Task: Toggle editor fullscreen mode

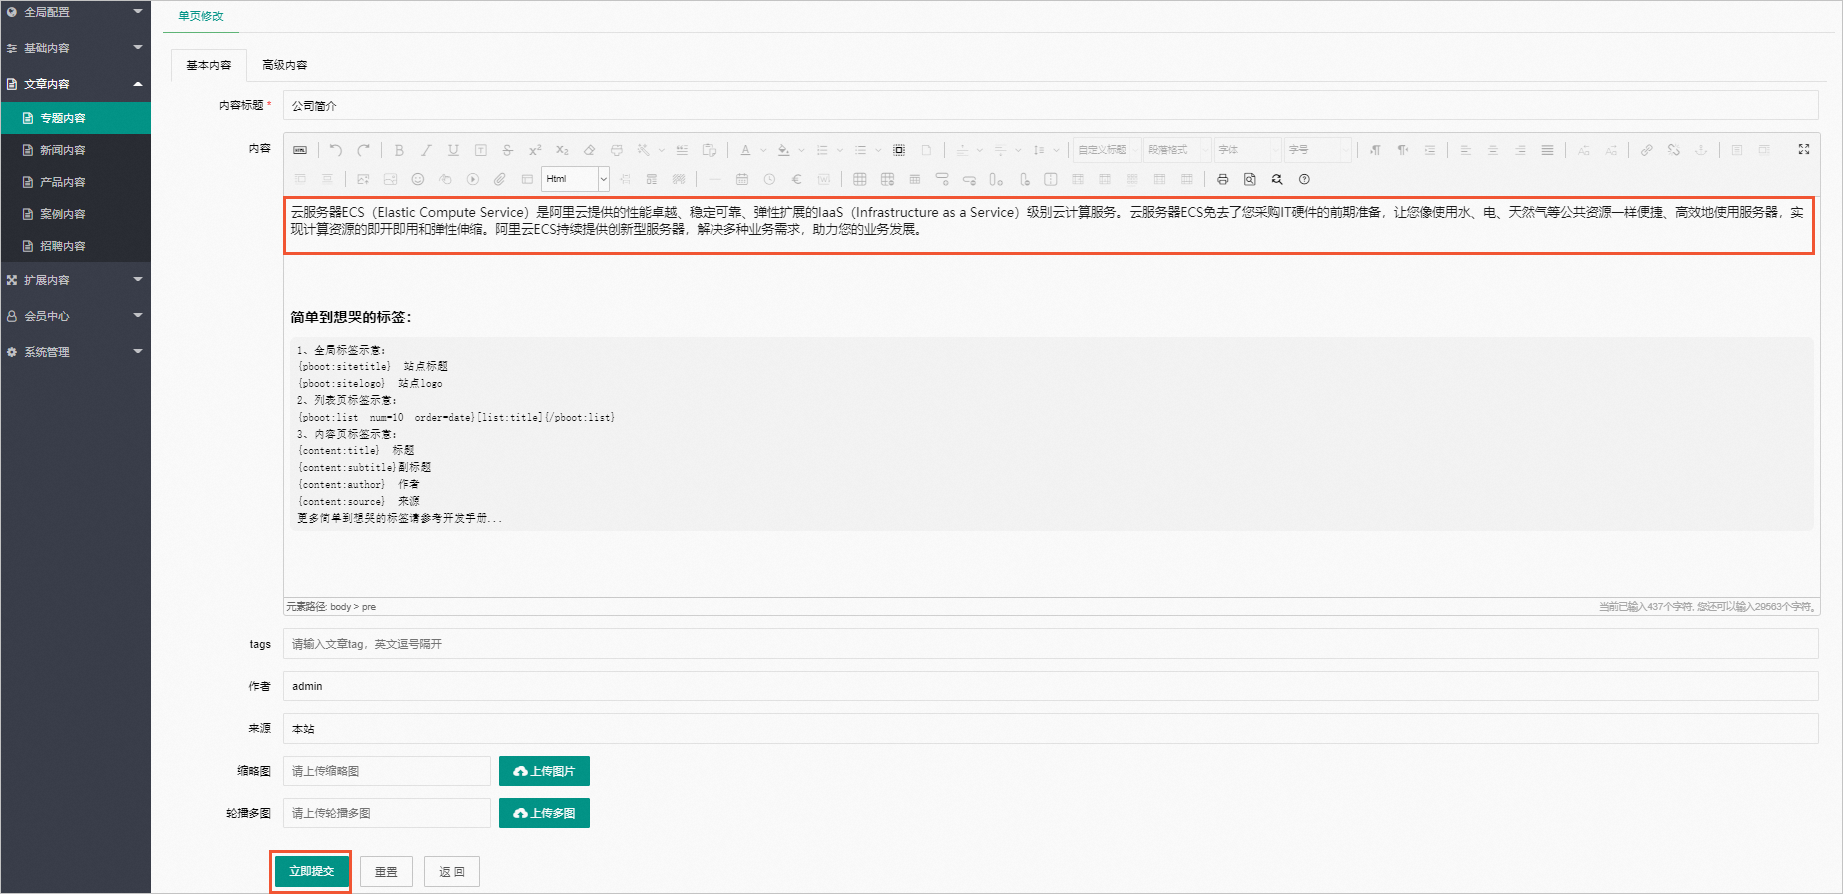Action: pyautogui.click(x=1804, y=149)
